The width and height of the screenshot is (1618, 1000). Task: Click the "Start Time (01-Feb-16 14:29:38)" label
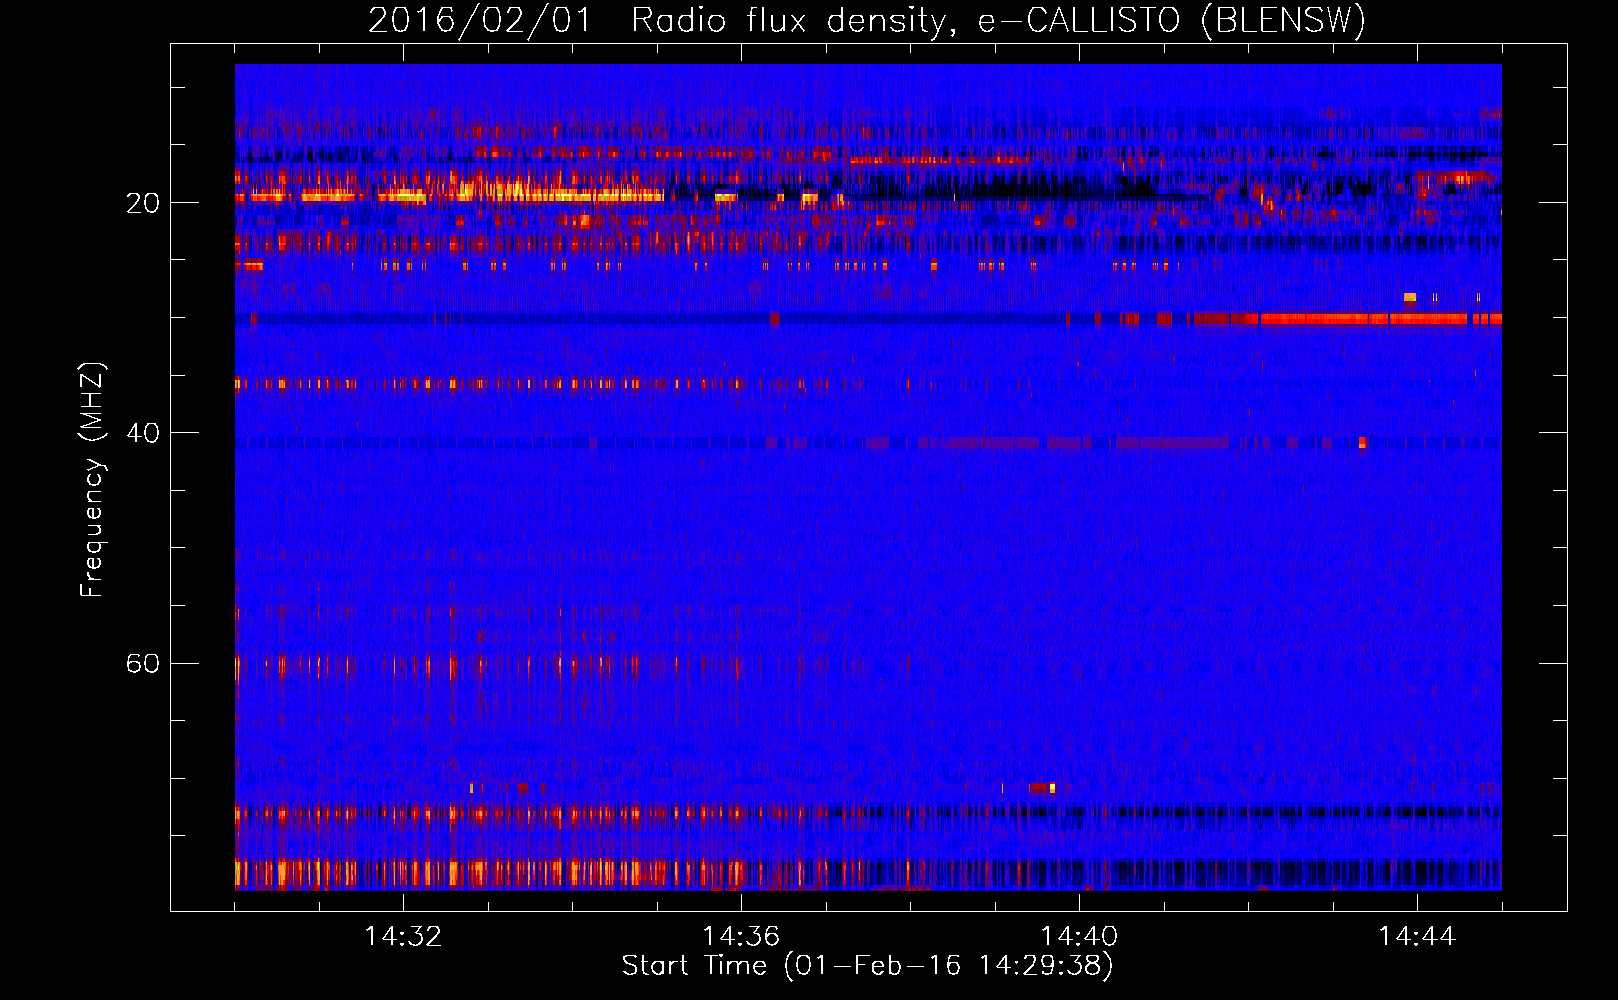coord(867,965)
